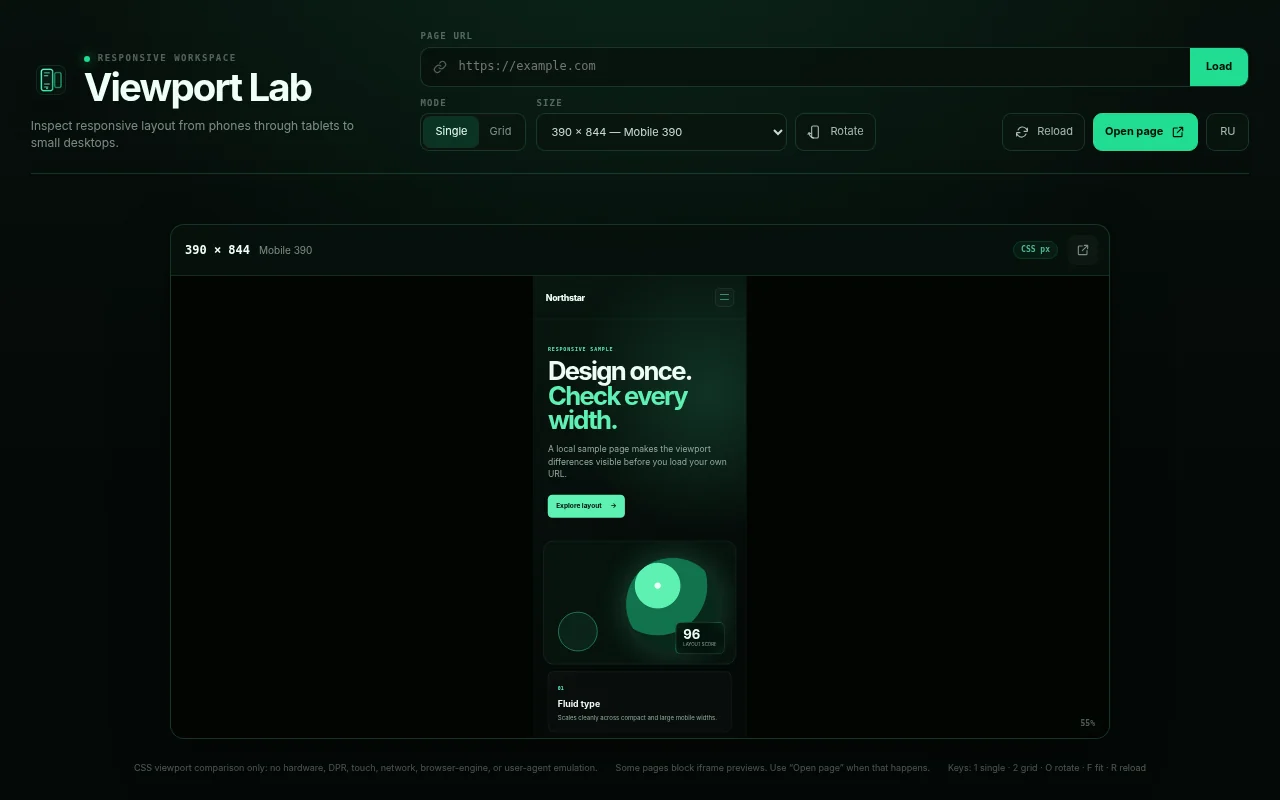Viewport: 1280px width, 800px height.
Task: Click the "390 × 844" dimension label
Action: 217,250
